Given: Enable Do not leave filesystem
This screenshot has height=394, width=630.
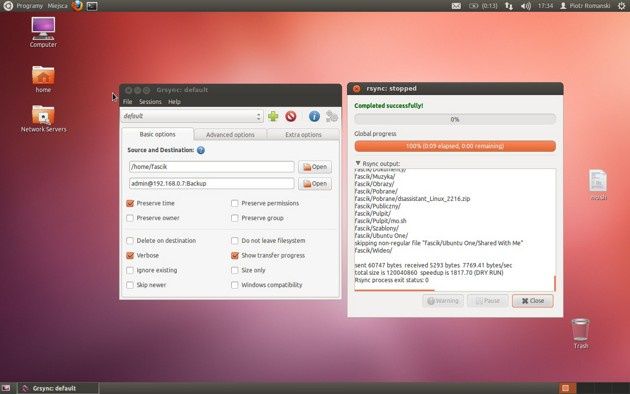Looking at the screenshot, I should [x=235, y=241].
